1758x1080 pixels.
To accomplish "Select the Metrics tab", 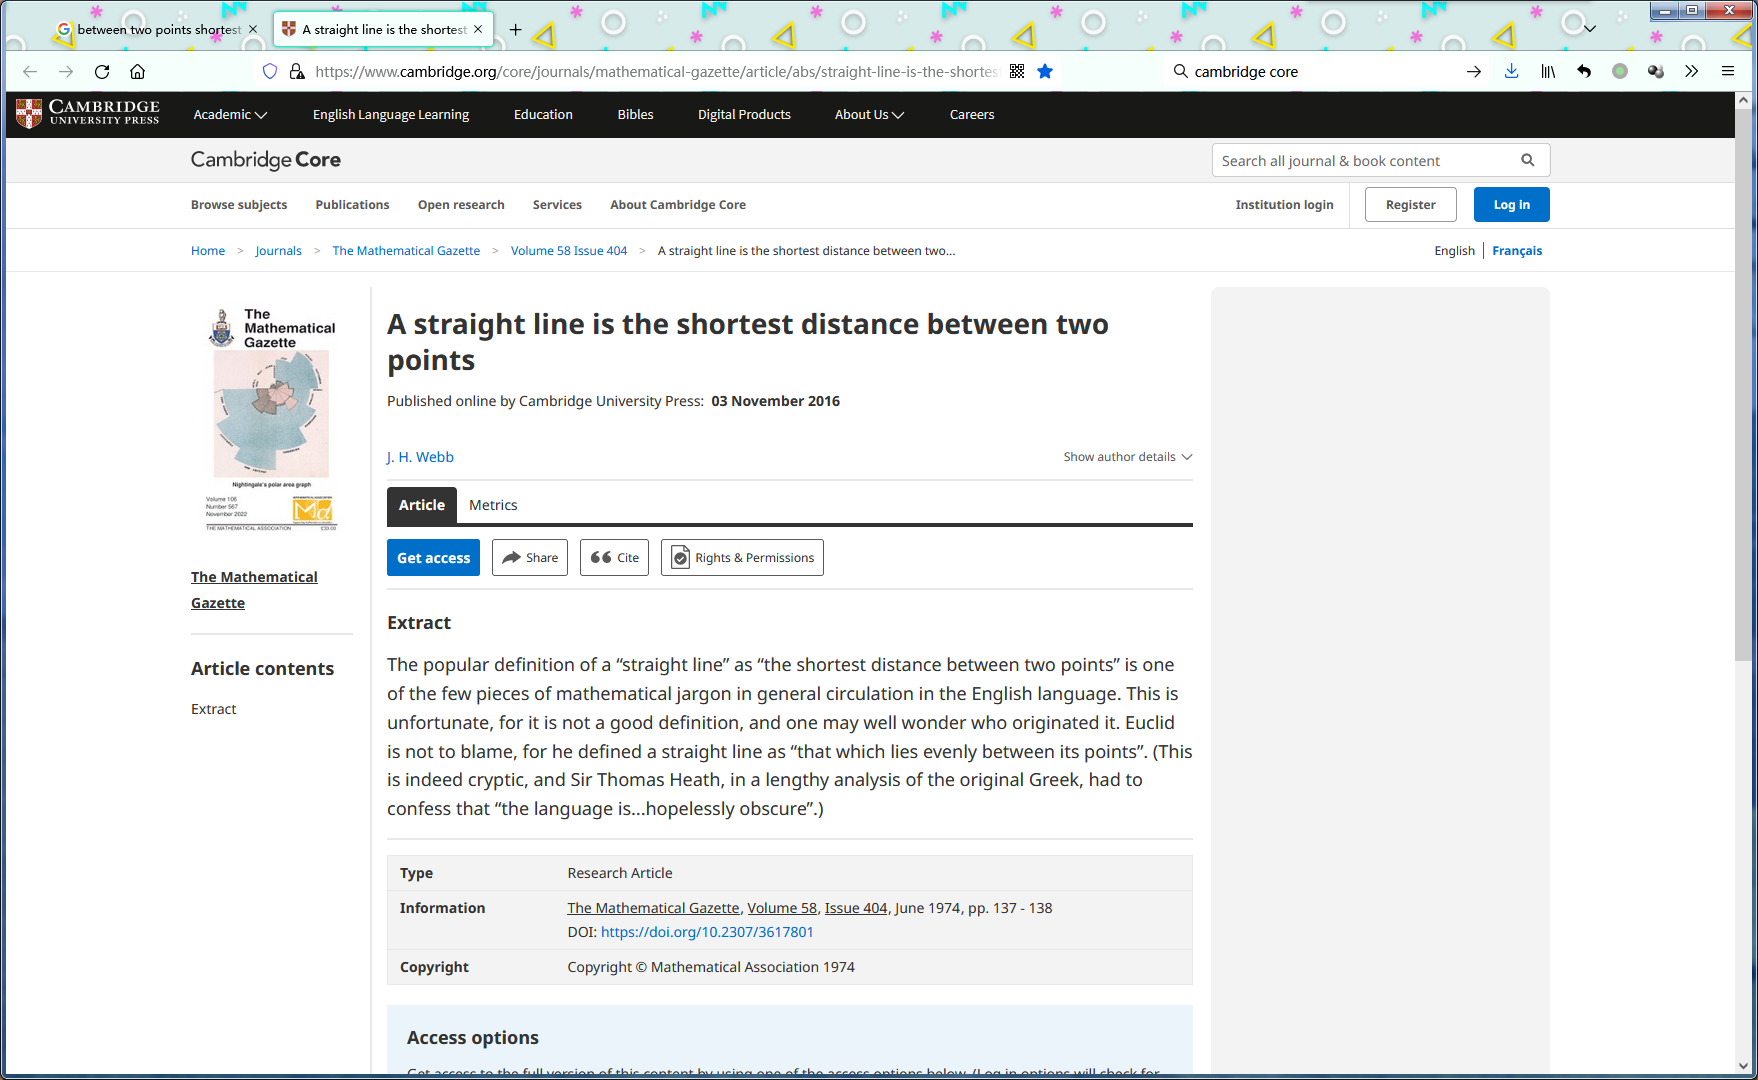I will tap(493, 505).
